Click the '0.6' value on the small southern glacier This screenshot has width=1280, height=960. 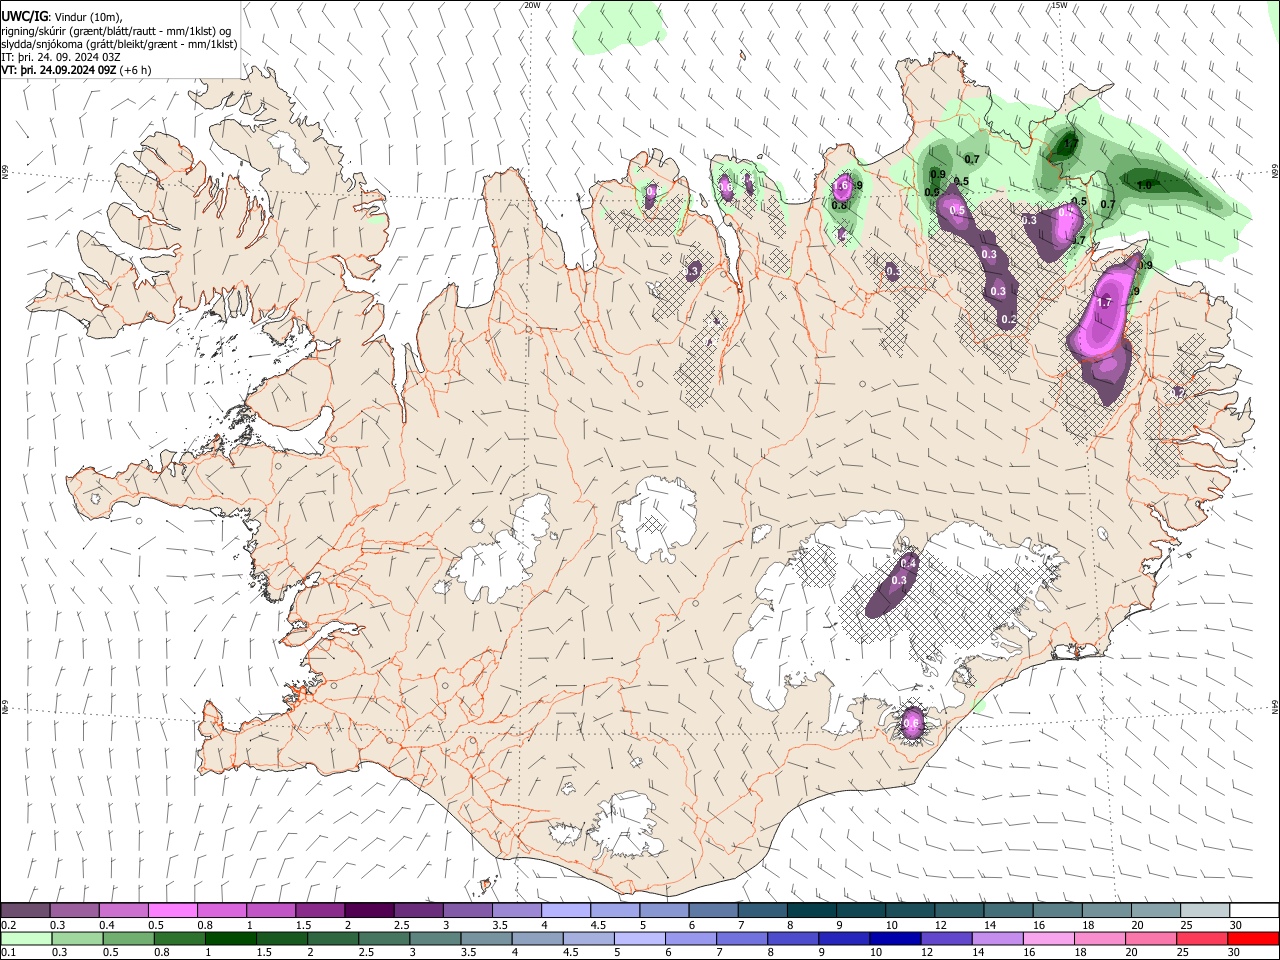pyautogui.click(x=912, y=724)
